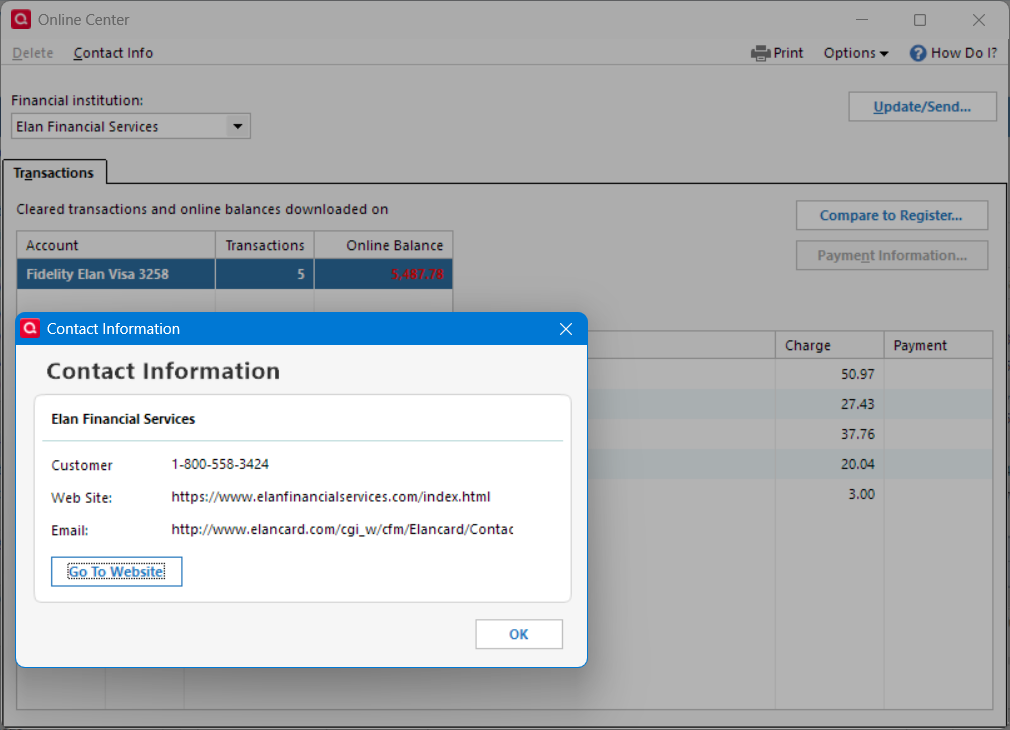Click the Online Balance column header
Screen dimensions: 1010x730
(383, 245)
